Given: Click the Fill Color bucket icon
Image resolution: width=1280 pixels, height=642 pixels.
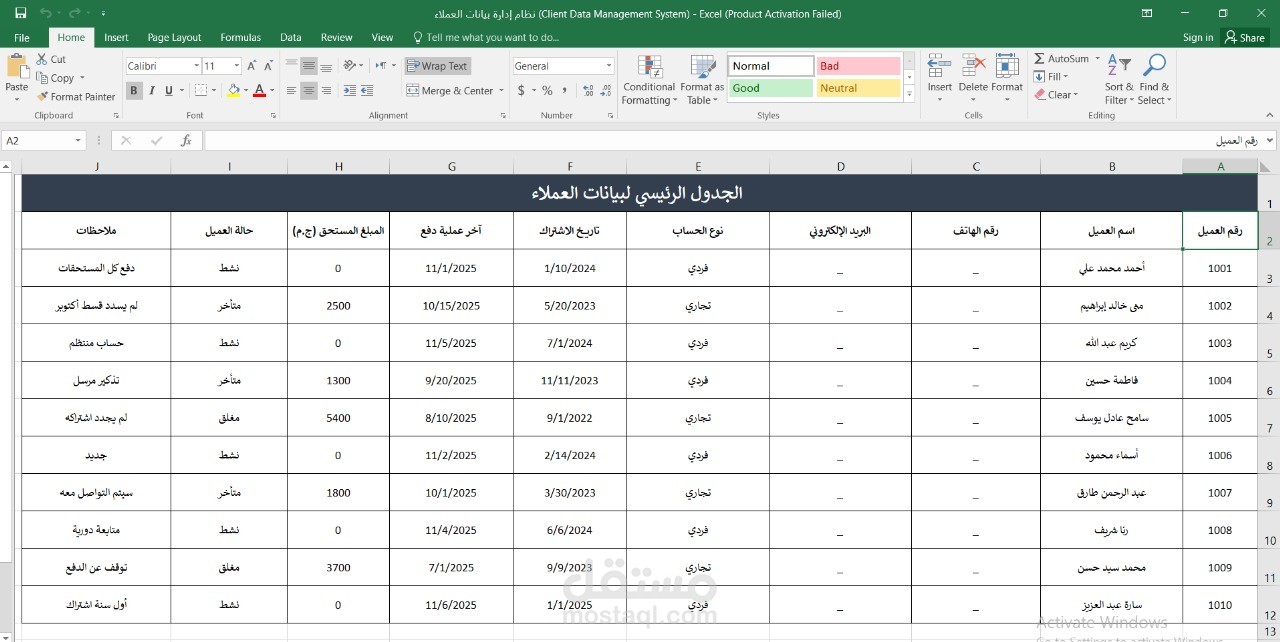Looking at the screenshot, I should pos(234,90).
